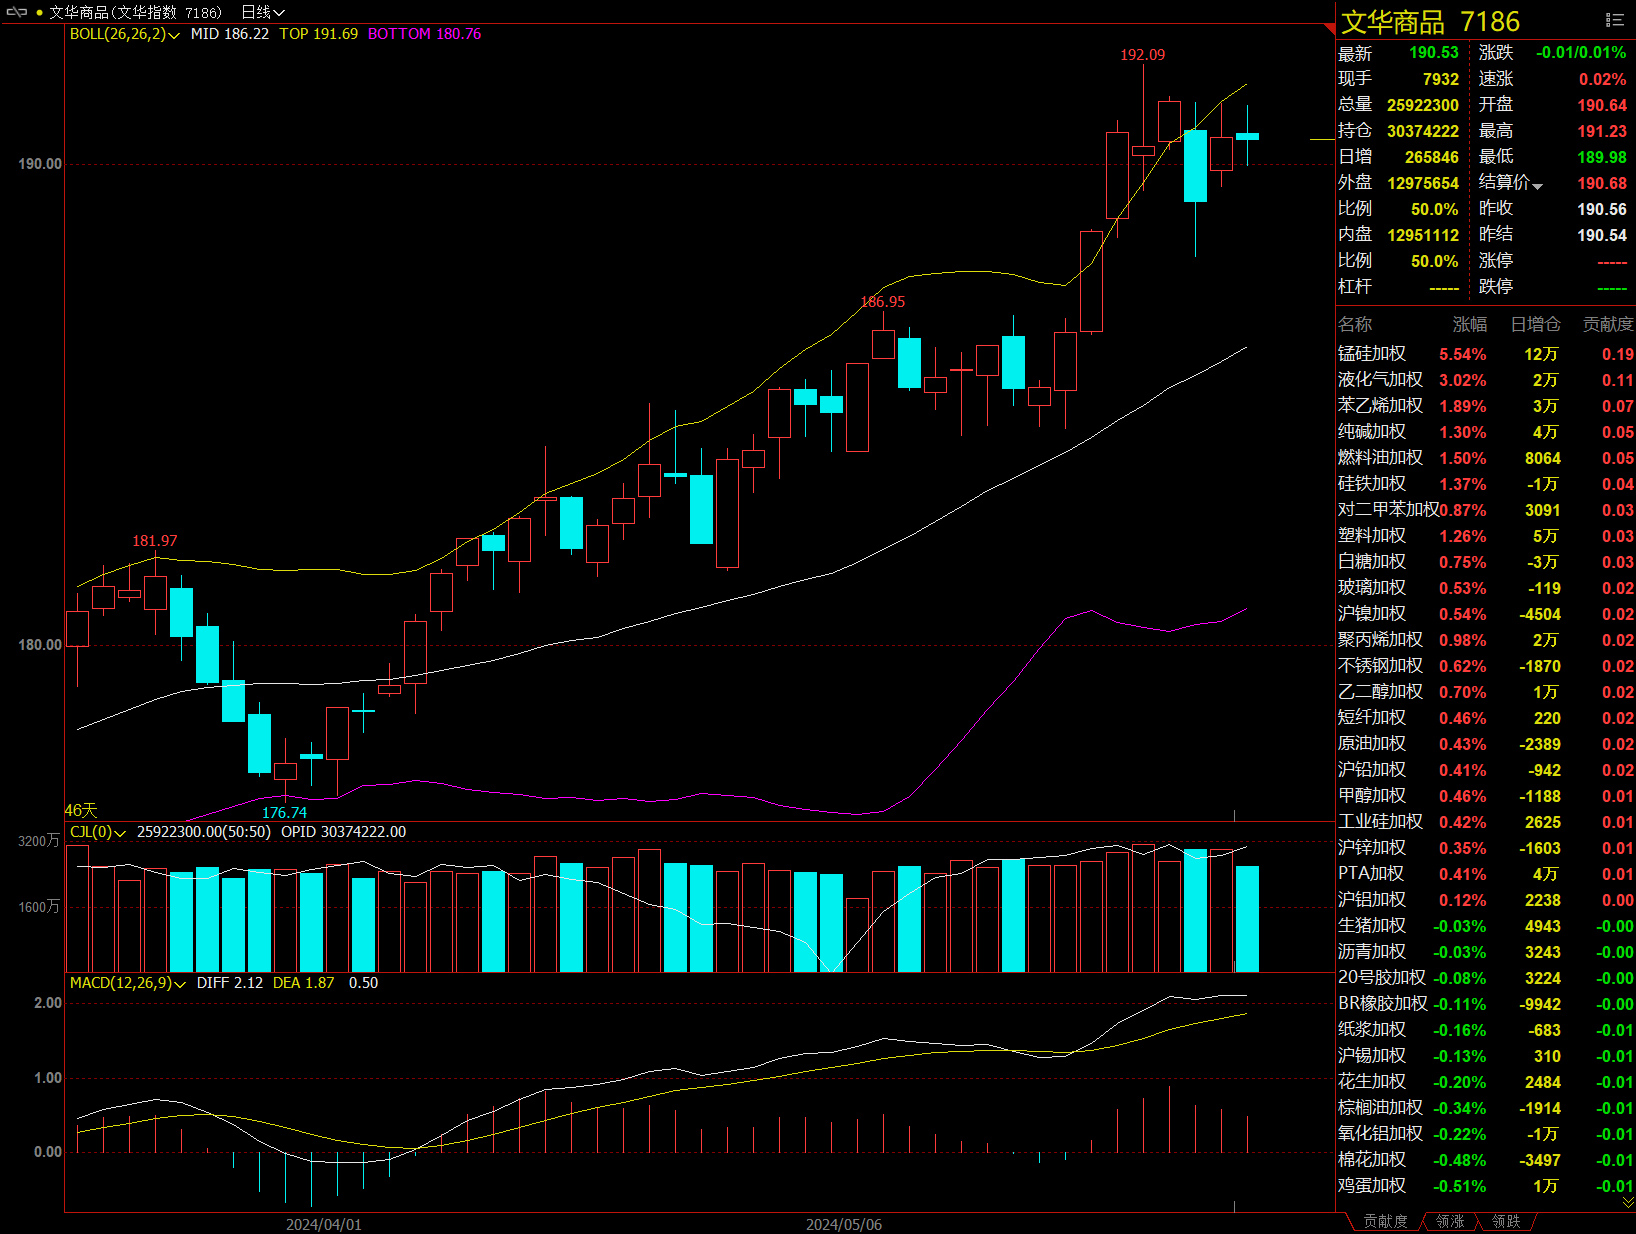Select the 沥青加权 row
This screenshot has height=1234, width=1636.
click(x=1486, y=952)
